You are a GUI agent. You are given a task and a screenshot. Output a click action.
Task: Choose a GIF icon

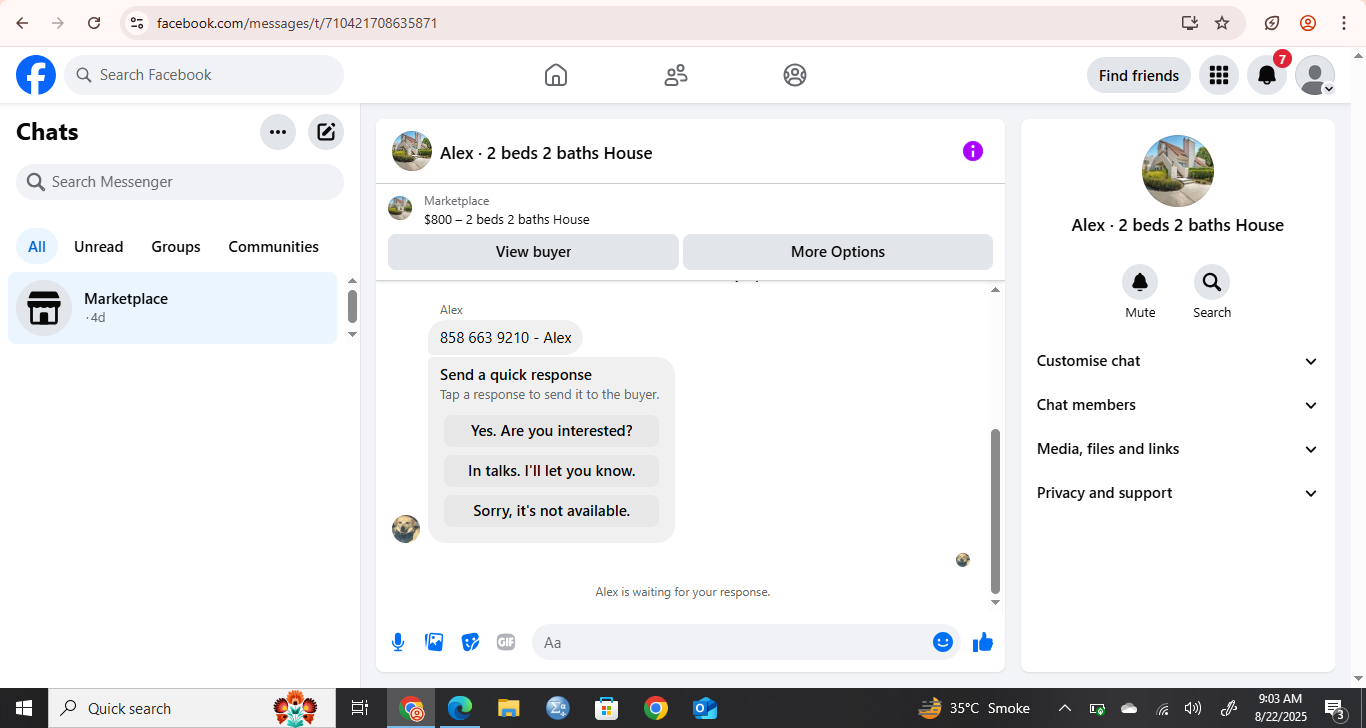(506, 642)
